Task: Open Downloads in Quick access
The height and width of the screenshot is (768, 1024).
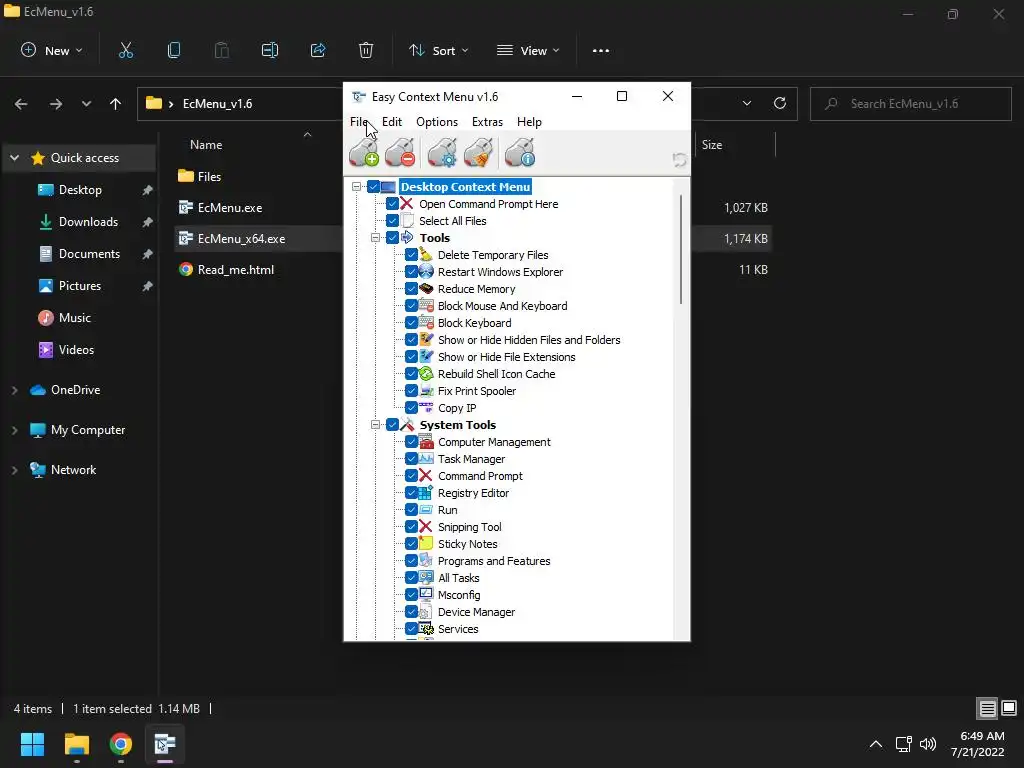Action: coord(88,222)
